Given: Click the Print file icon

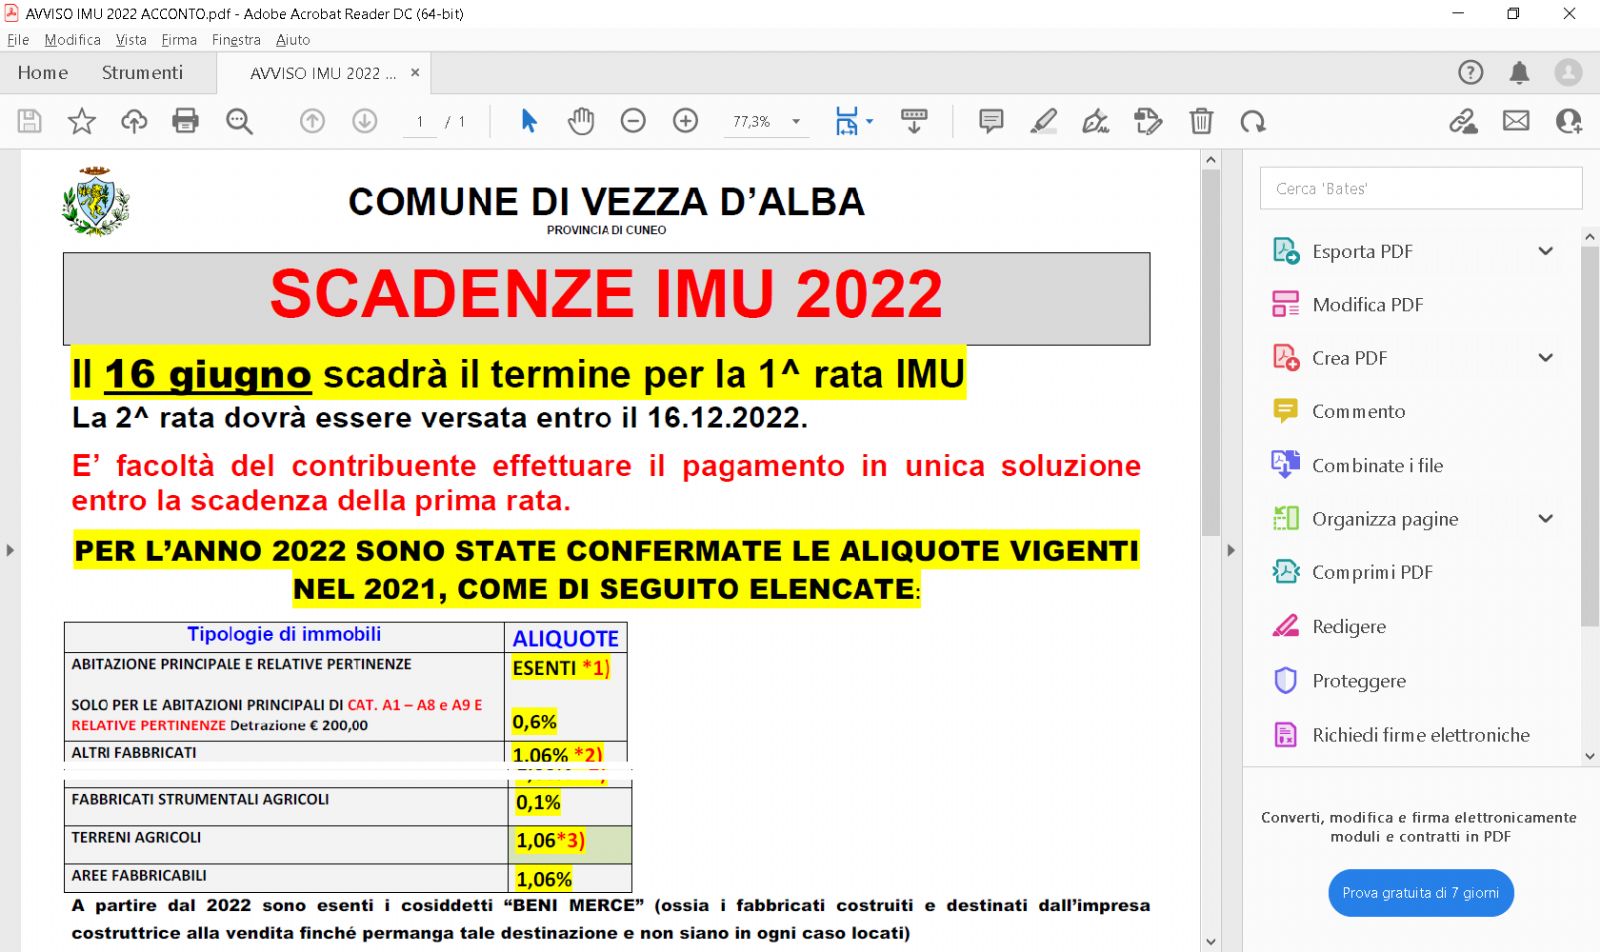Looking at the screenshot, I should point(185,121).
